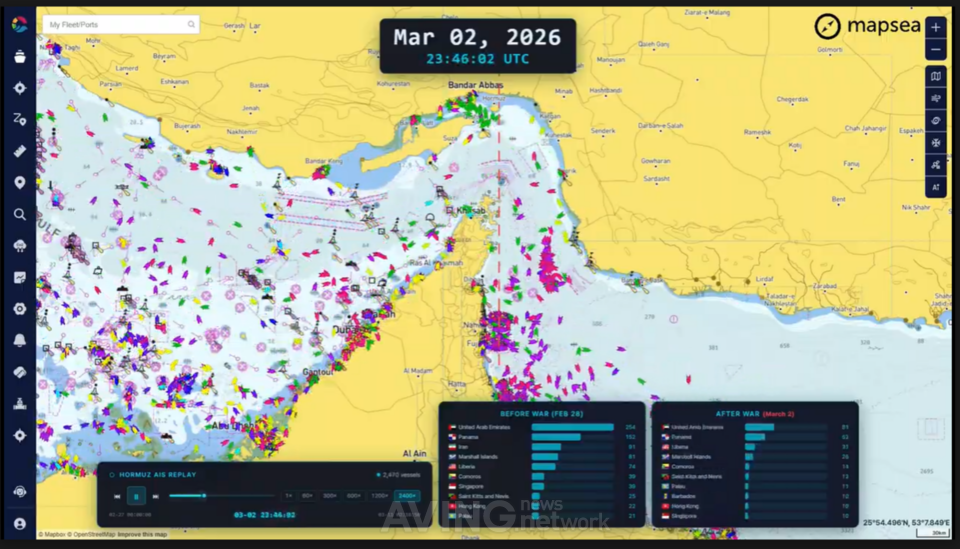
Task: Pause the Hormuz AIS replay
Action: (136, 496)
